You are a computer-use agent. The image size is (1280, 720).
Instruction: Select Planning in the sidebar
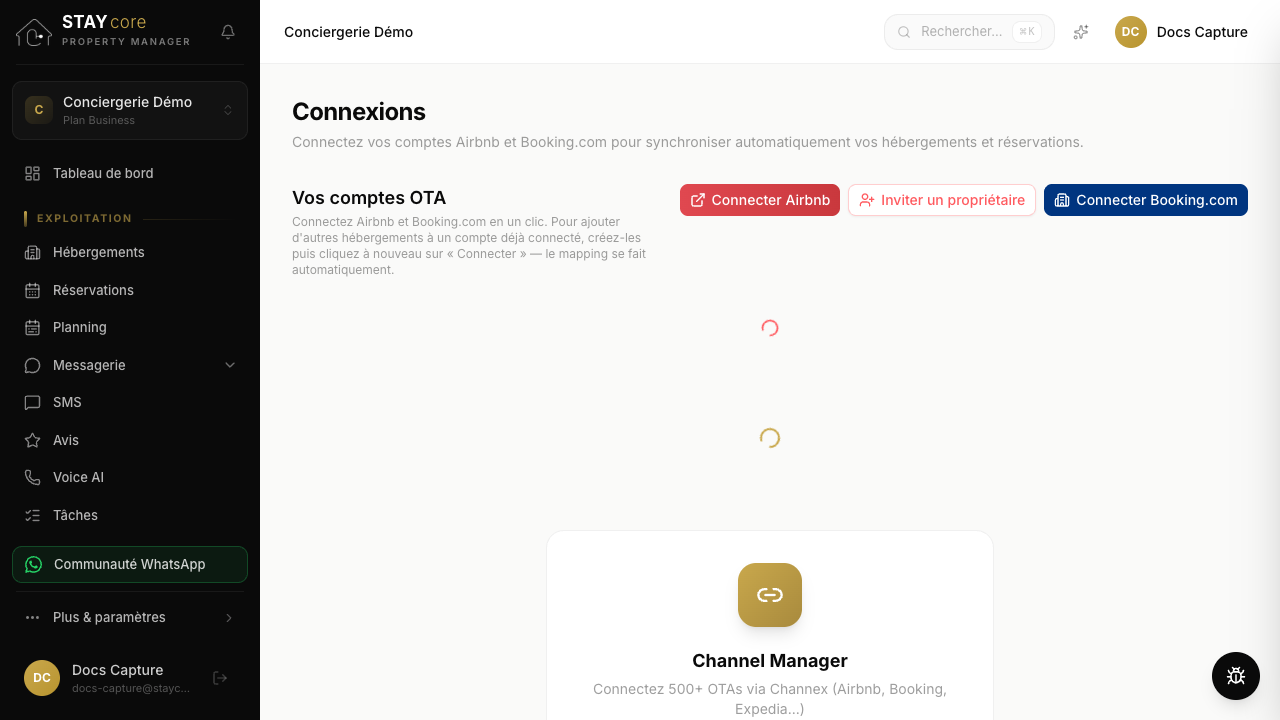click(130, 327)
